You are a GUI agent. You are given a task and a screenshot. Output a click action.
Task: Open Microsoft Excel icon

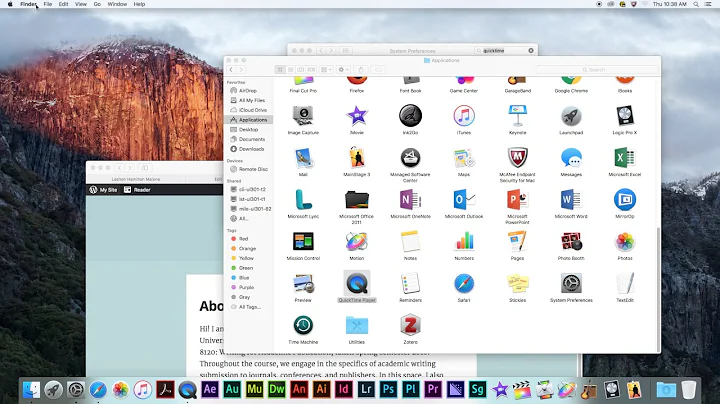point(625,158)
